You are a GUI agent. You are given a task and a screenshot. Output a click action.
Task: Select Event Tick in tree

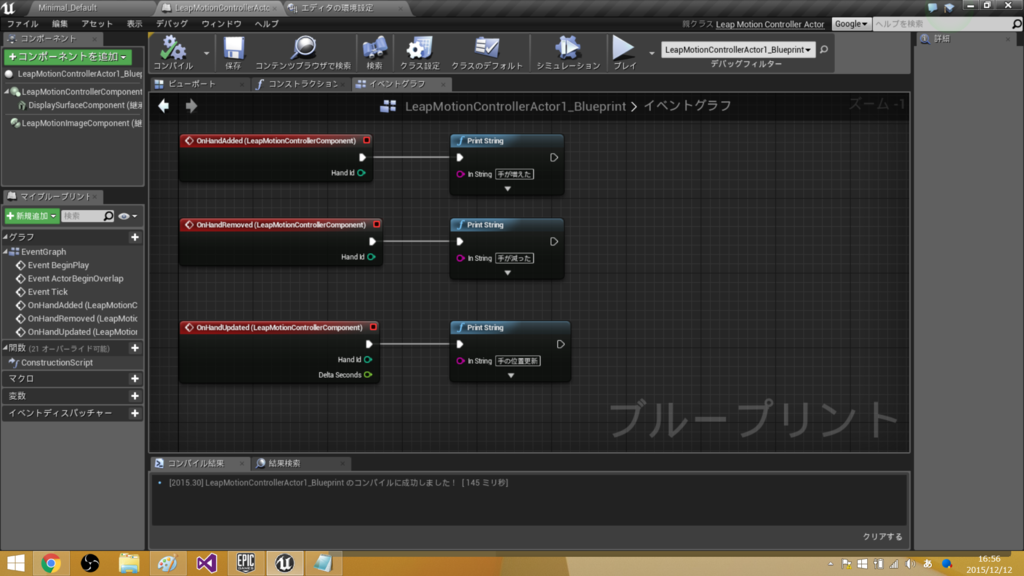pos(48,292)
